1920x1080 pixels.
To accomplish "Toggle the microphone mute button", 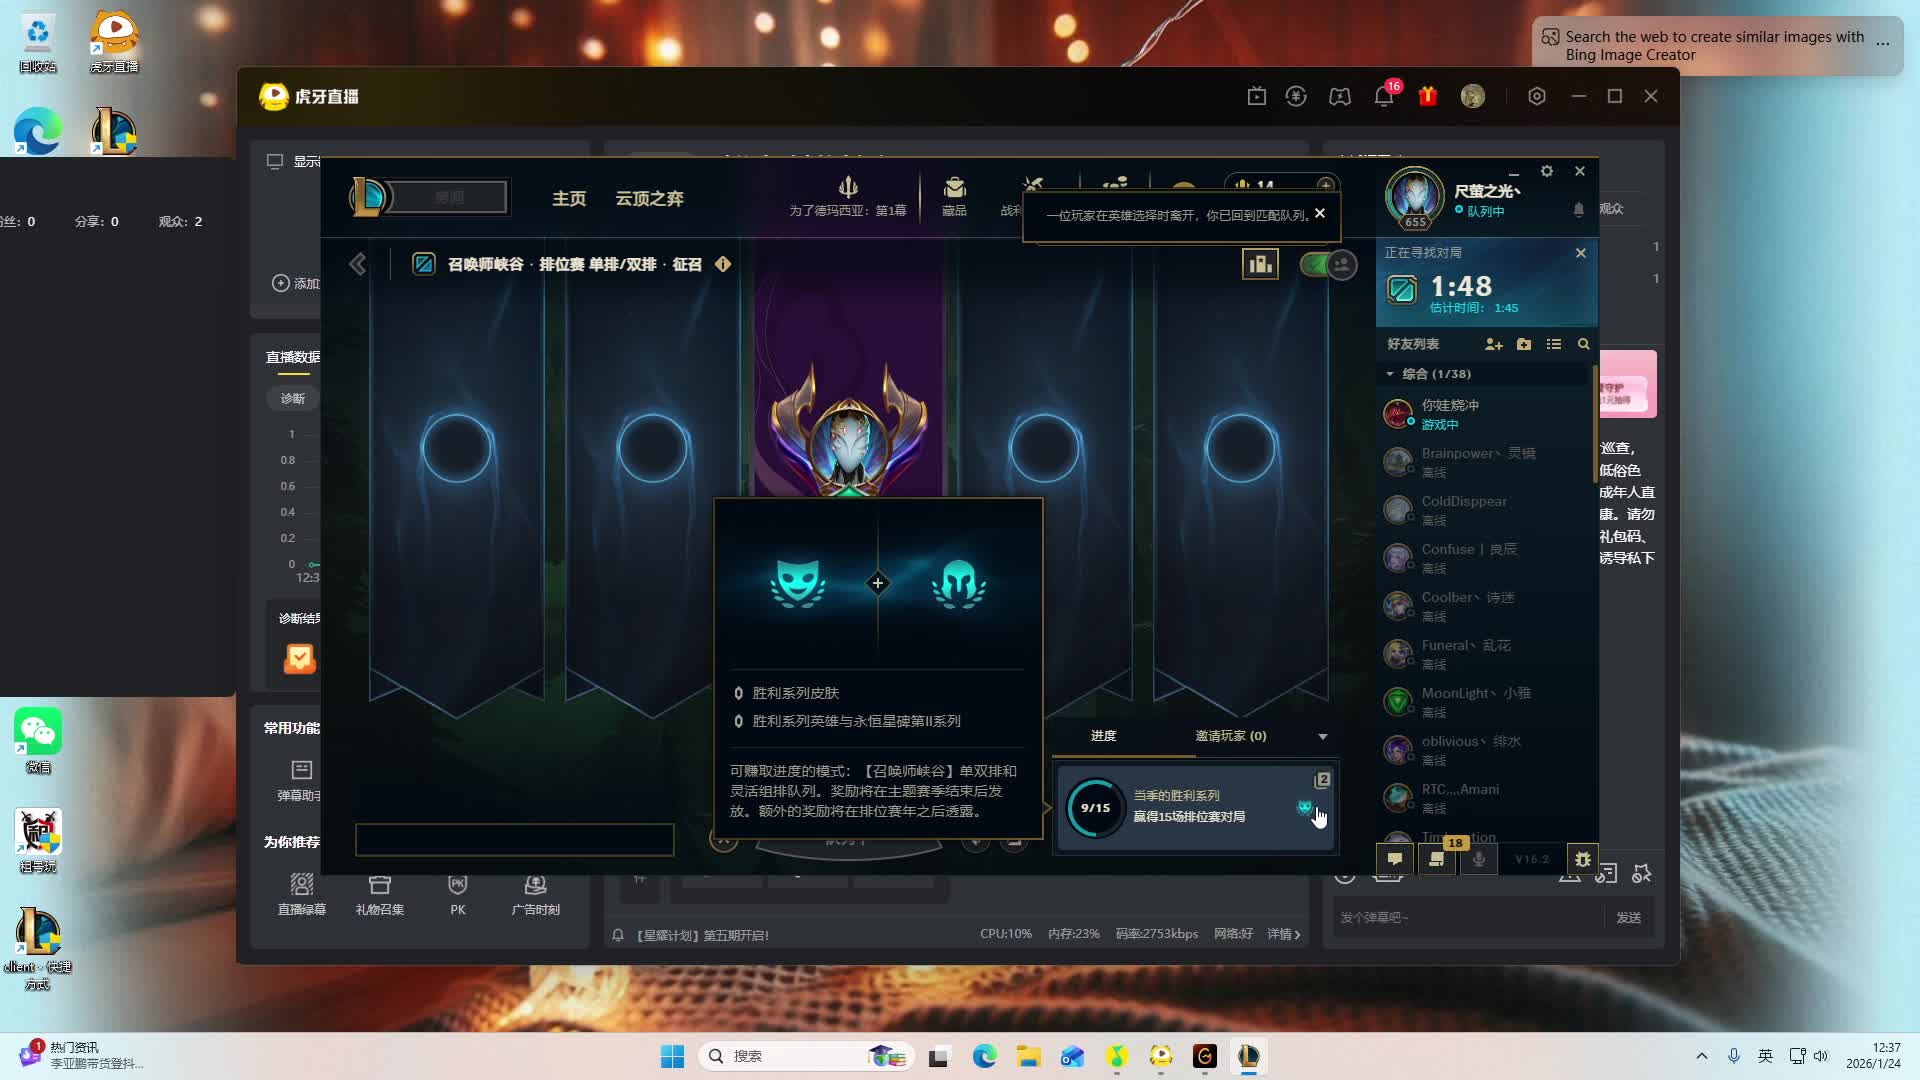I will 1479,859.
